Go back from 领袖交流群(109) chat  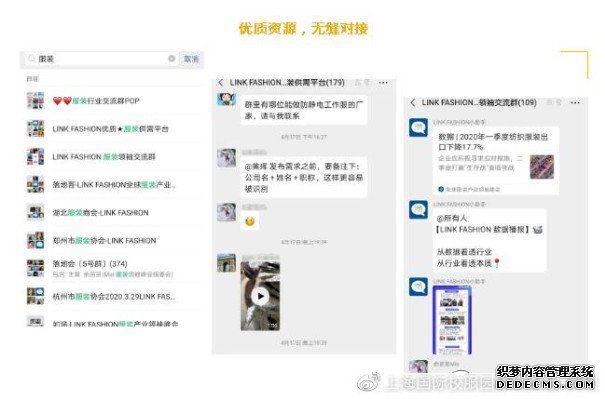(413, 103)
